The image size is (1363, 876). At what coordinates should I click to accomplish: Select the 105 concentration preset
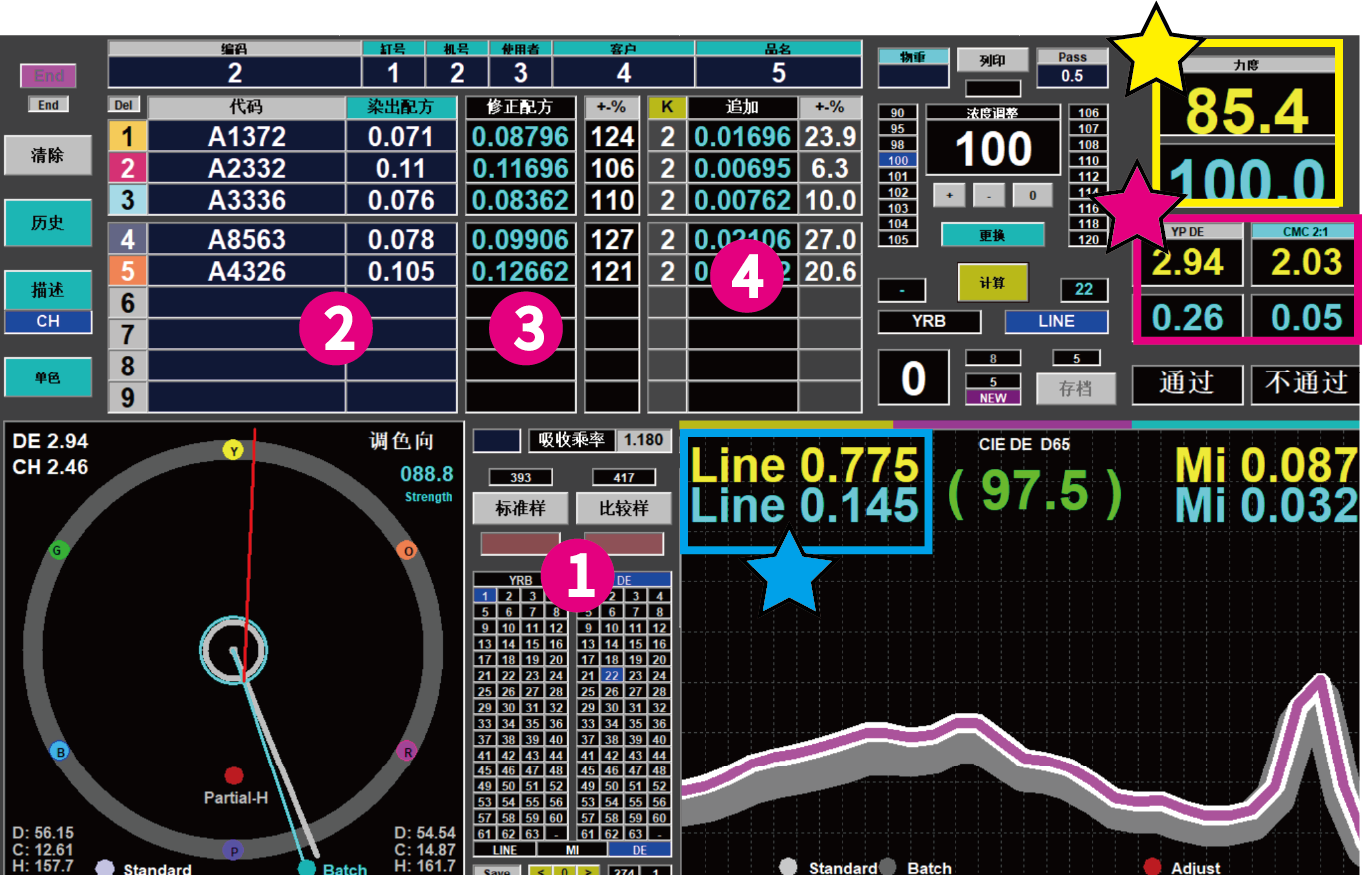point(898,239)
